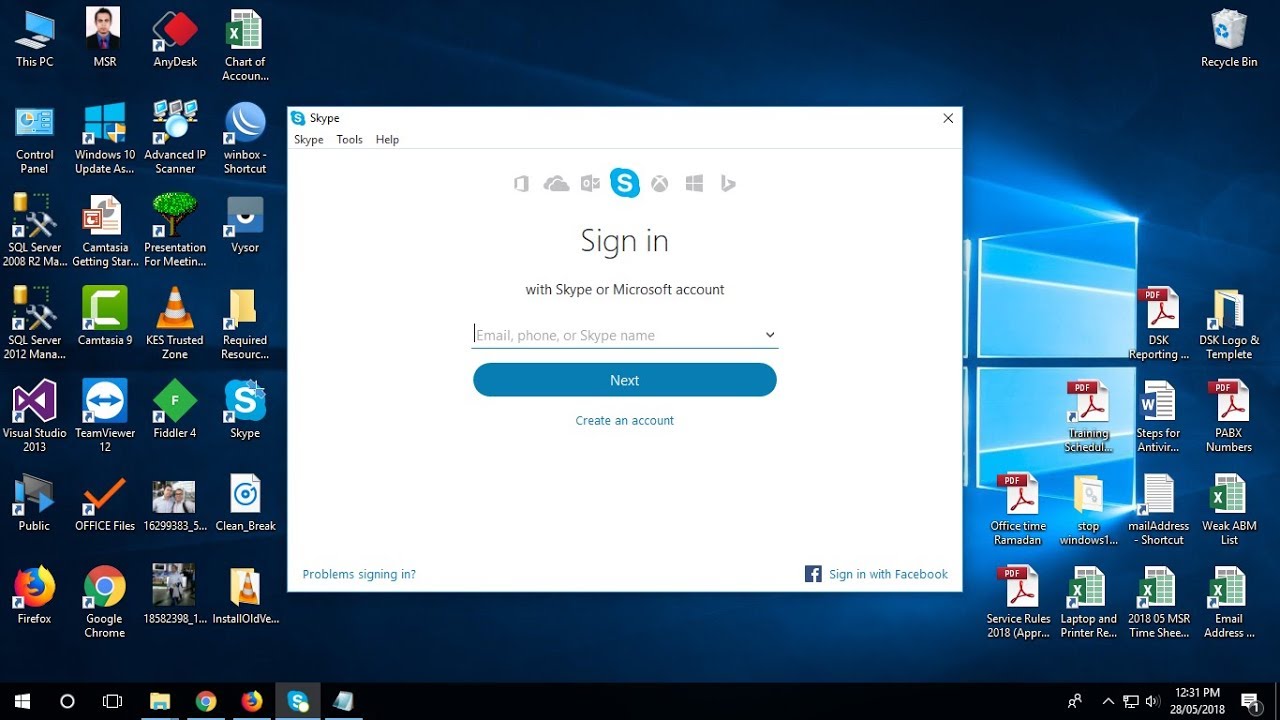The width and height of the screenshot is (1280, 720).
Task: Click the Windows logo icon in Skype header
Action: click(x=694, y=184)
